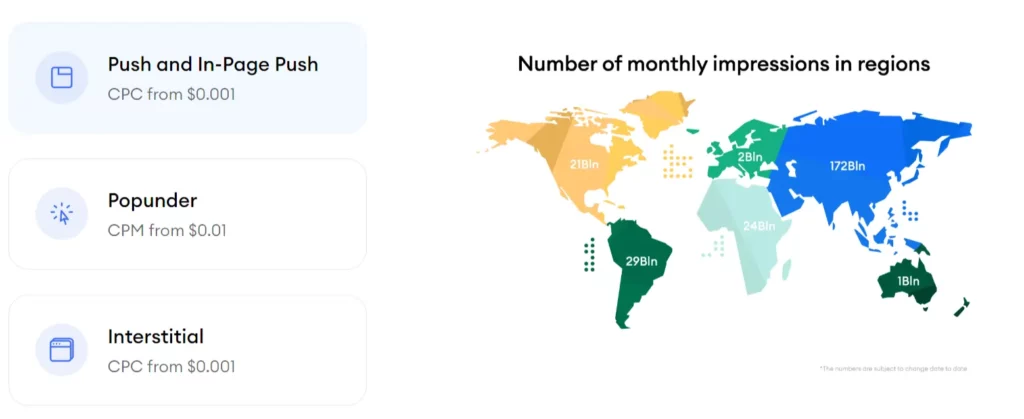Choose the Interstitial ad format title
1024x419 pixels.
155,338
